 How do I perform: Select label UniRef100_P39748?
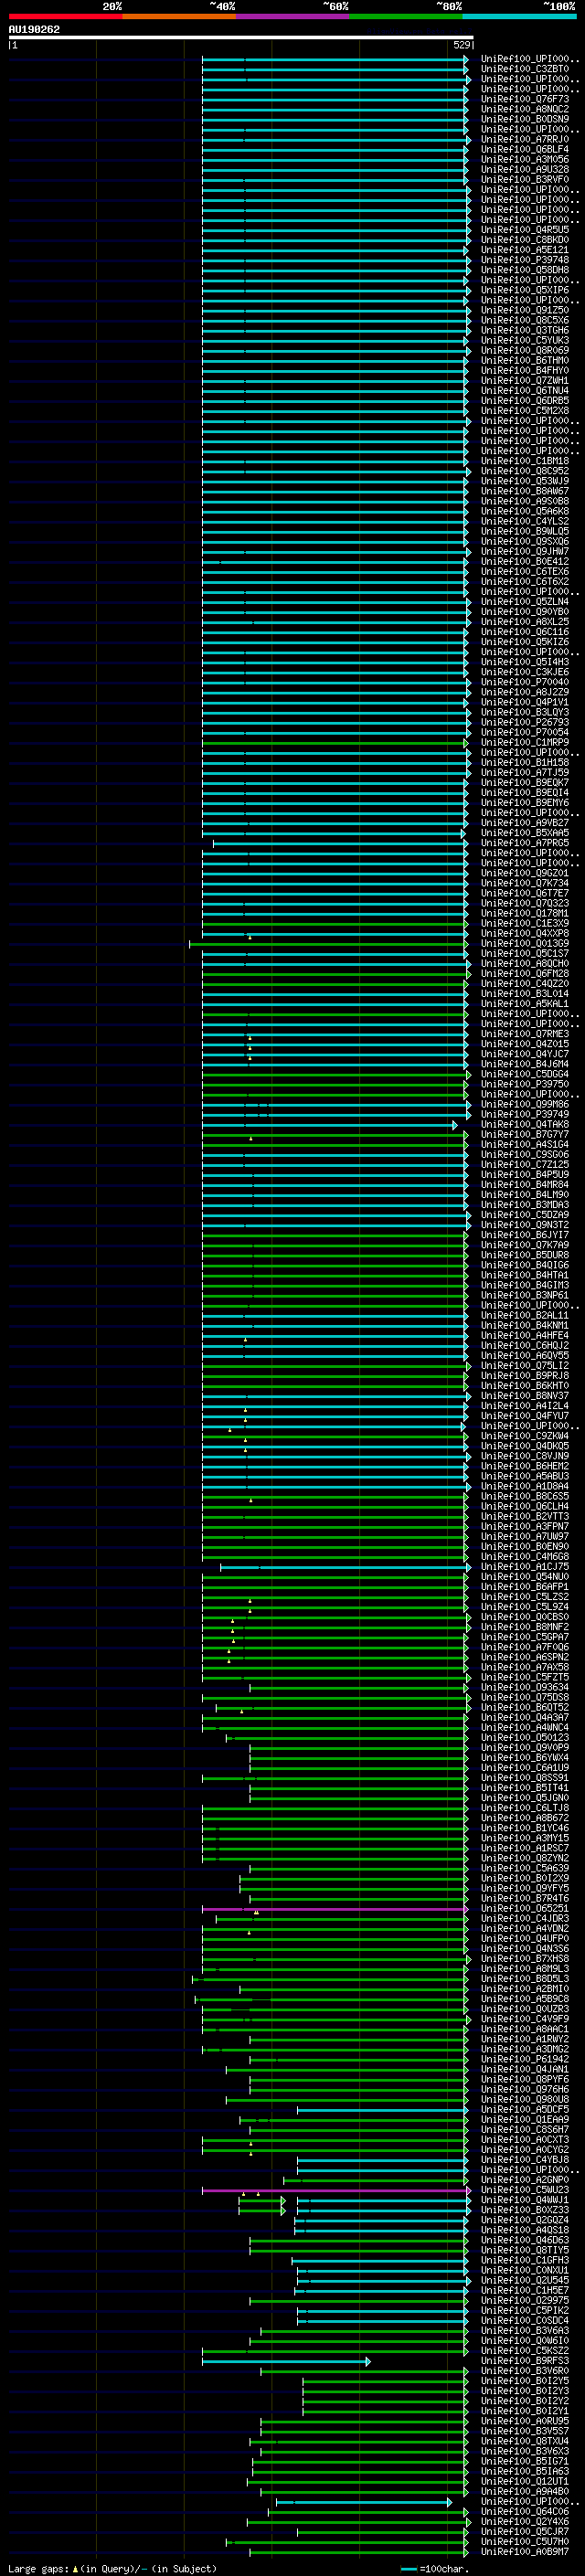pyautogui.click(x=525, y=260)
